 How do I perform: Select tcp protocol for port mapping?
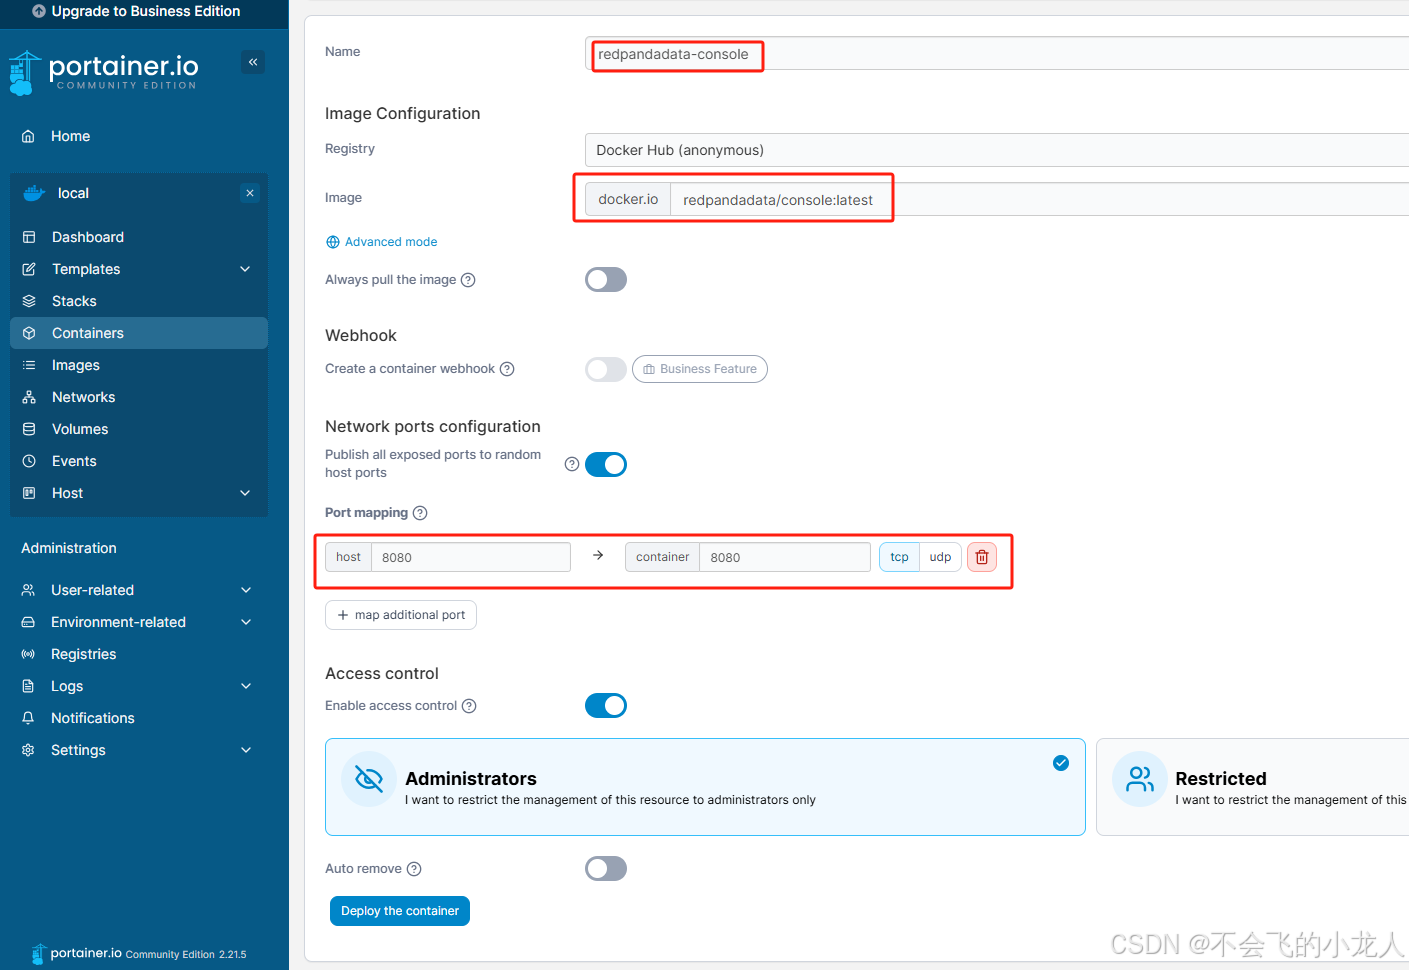pyautogui.click(x=899, y=557)
